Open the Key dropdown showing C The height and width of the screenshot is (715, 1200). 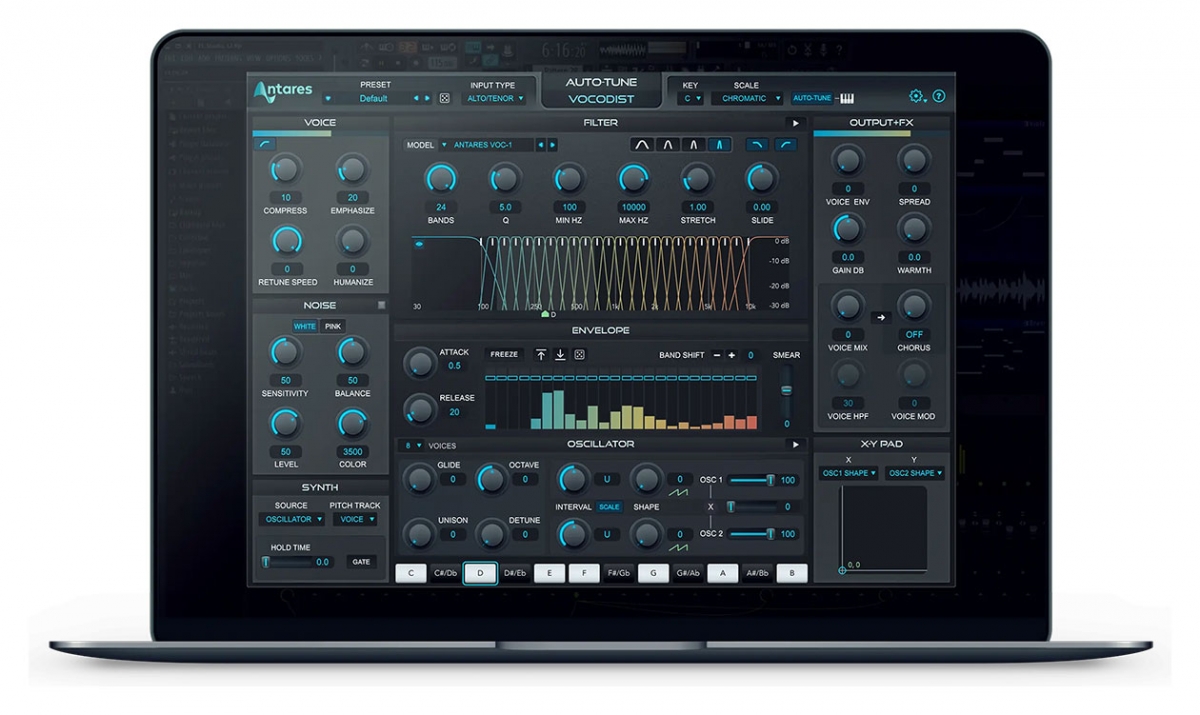click(691, 98)
